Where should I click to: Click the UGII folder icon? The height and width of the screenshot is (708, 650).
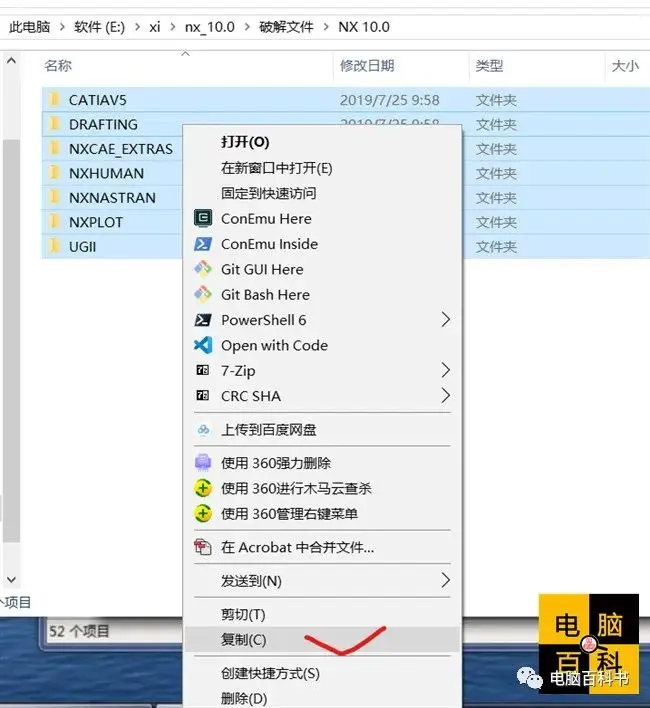click(55, 245)
